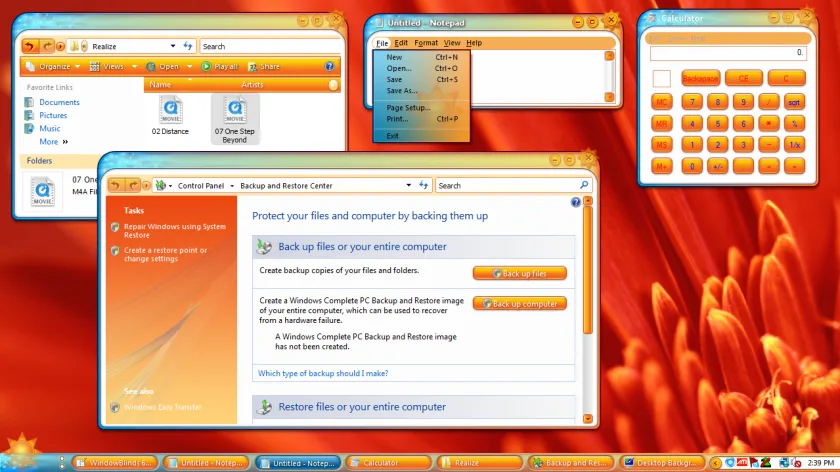This screenshot has height=472, width=840.
Task: Switch to Calculator in the taskbar
Action: coord(389,462)
